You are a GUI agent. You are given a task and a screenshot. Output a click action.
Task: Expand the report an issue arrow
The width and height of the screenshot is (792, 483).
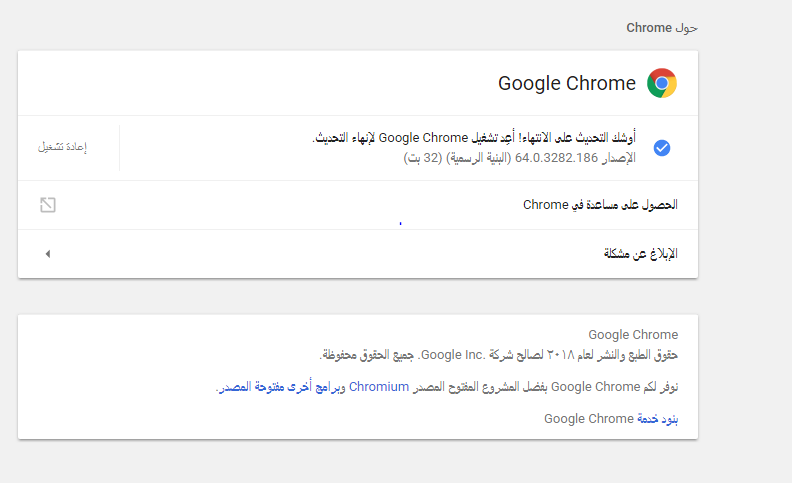[x=47, y=254]
